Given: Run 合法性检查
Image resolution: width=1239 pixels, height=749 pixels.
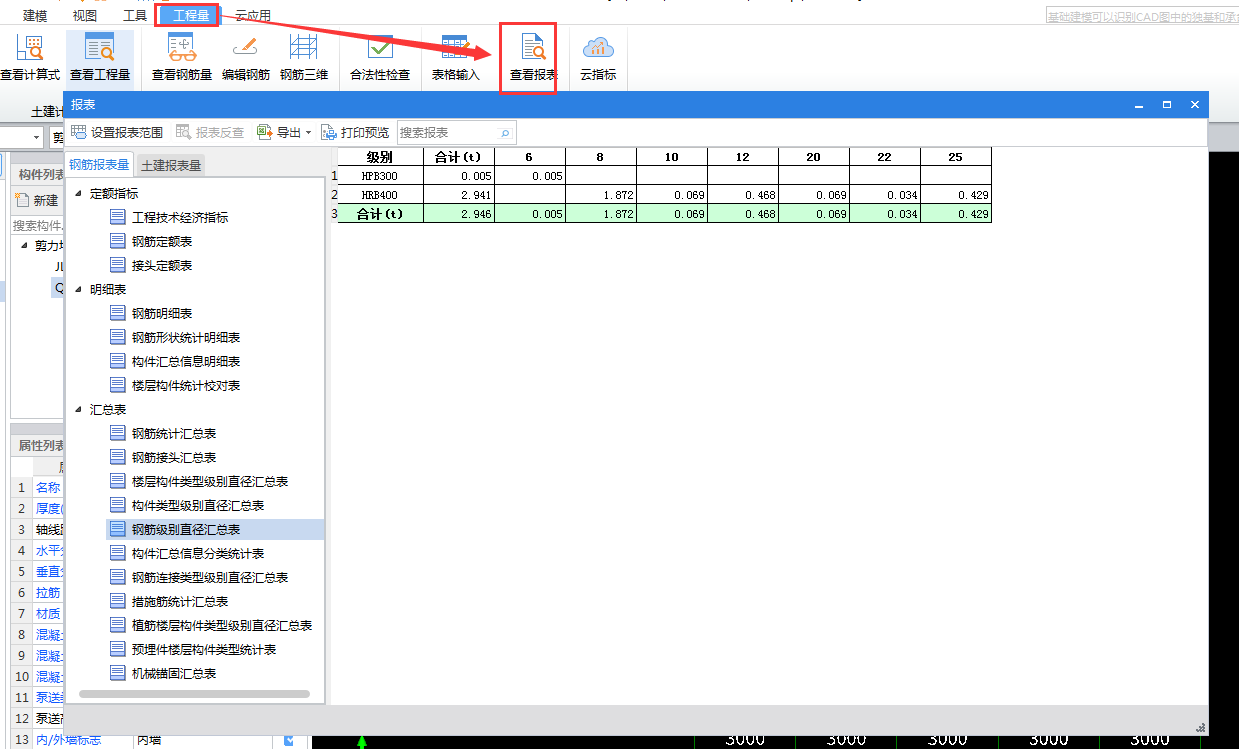Looking at the screenshot, I should pyautogui.click(x=380, y=58).
